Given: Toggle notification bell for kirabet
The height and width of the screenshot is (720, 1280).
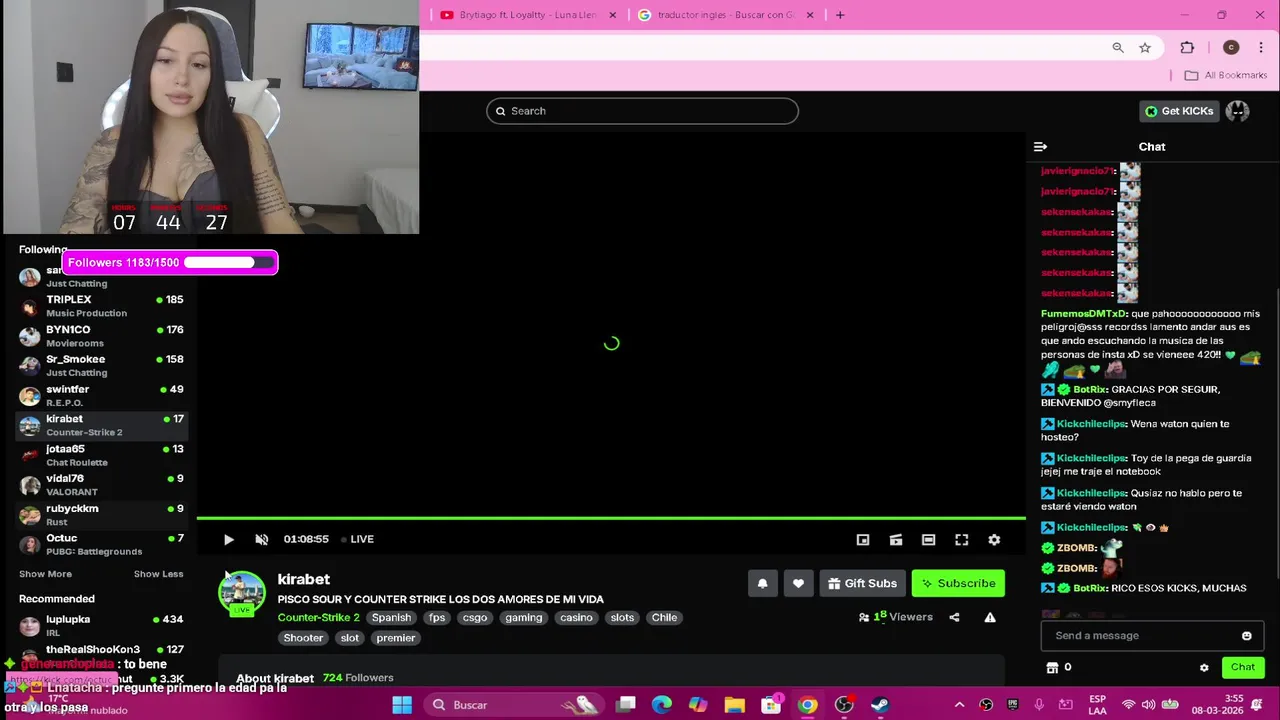Looking at the screenshot, I should 762,583.
